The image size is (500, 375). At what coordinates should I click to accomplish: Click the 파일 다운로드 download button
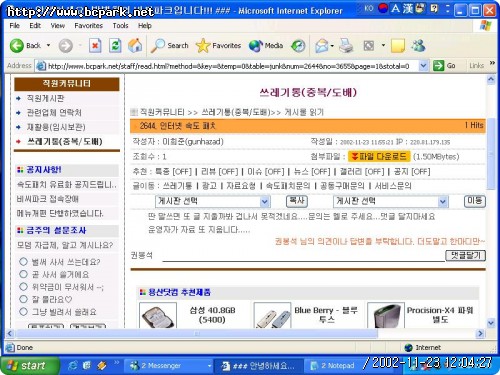click(379, 156)
